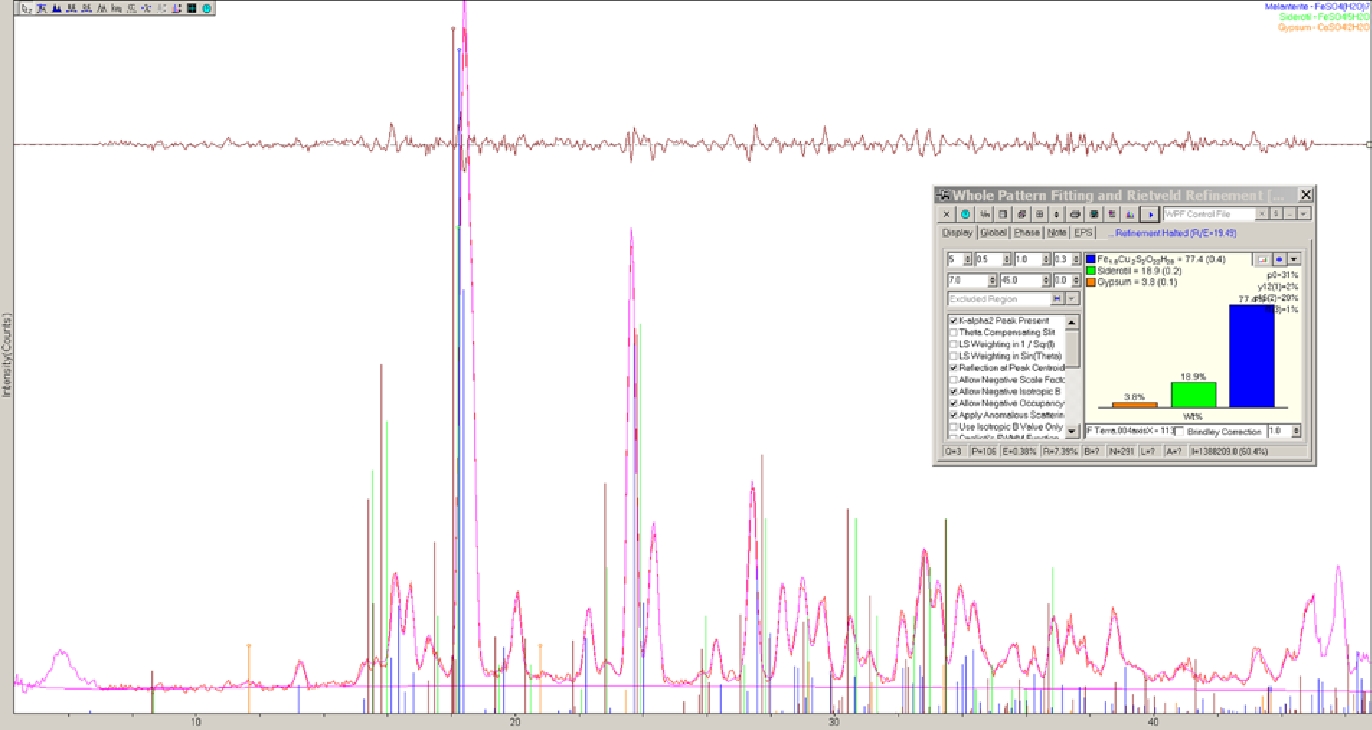Enable Theta Compensating Slit checkbox

coord(954,333)
